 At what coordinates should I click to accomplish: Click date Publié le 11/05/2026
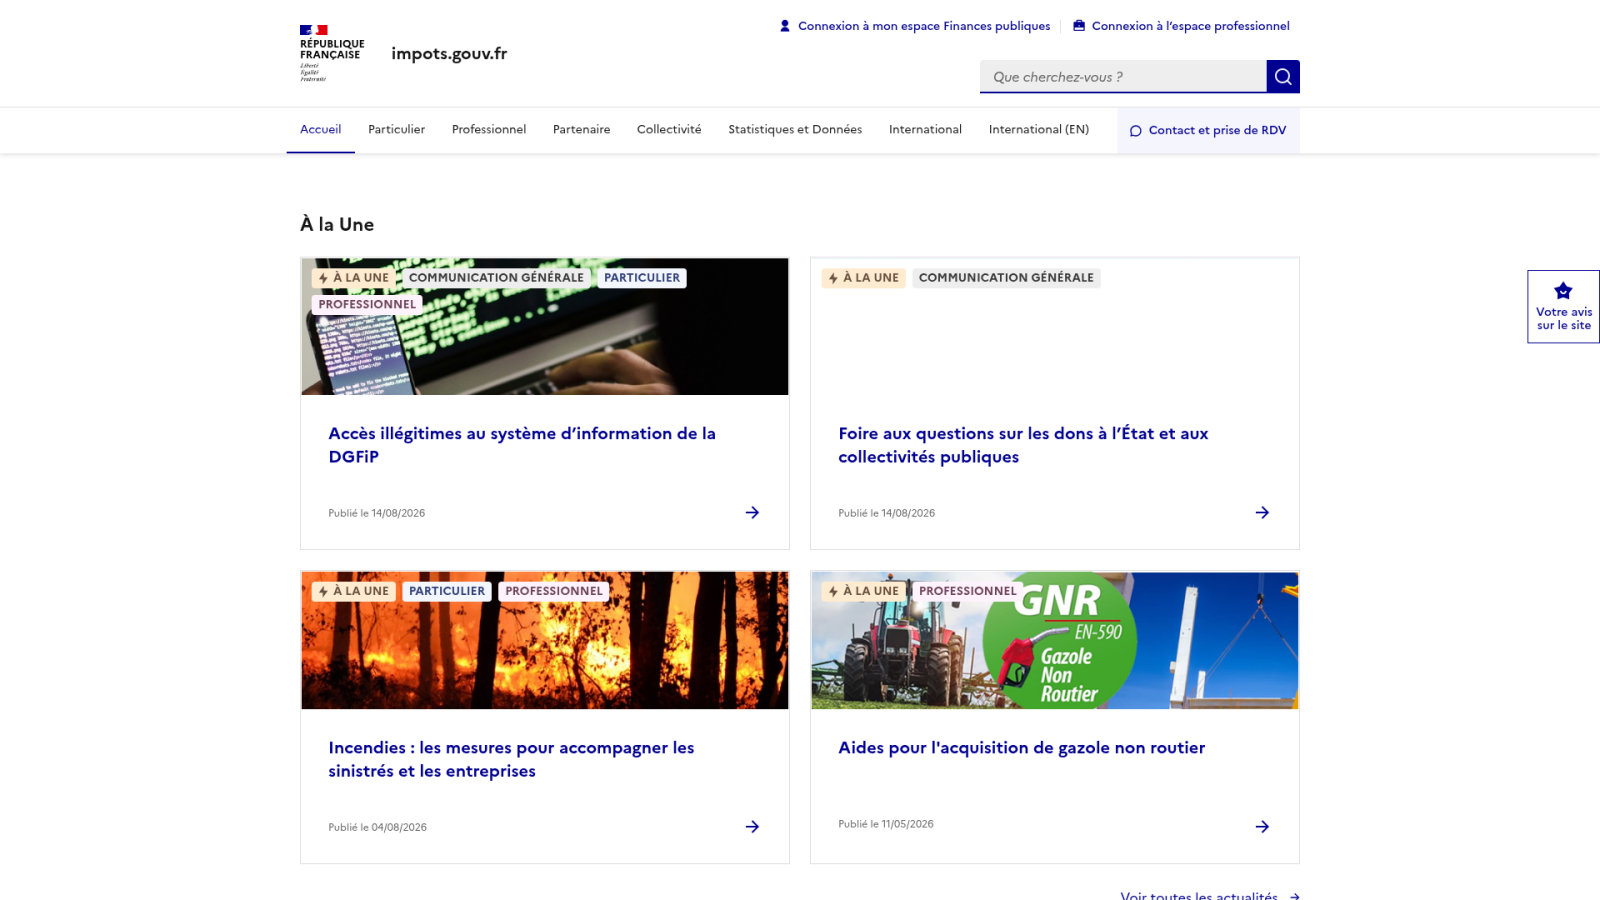click(886, 824)
